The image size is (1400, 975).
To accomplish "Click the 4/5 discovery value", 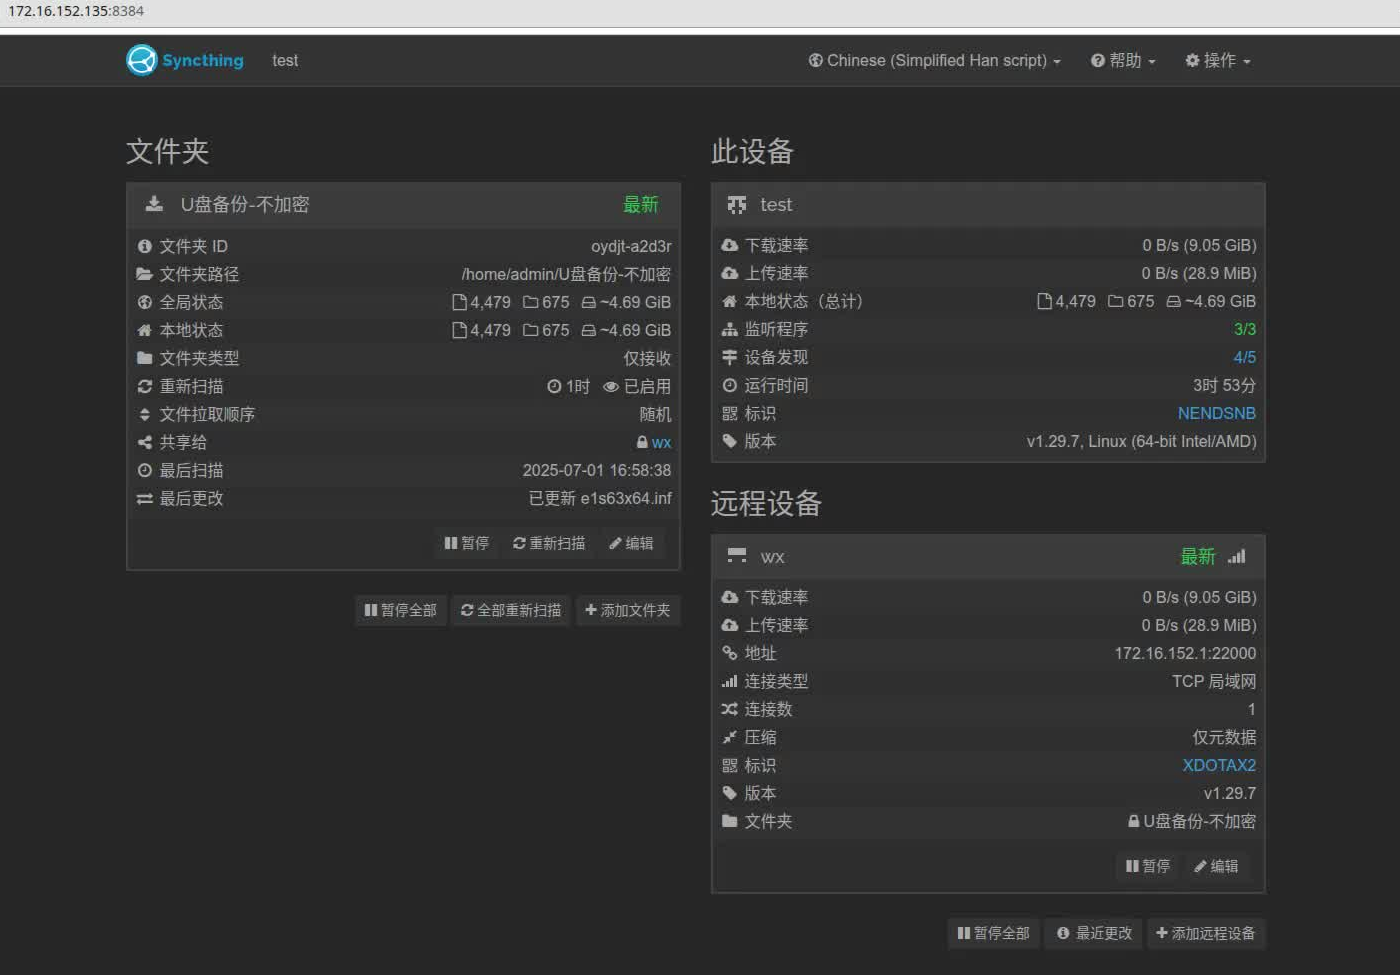I will (1245, 357).
